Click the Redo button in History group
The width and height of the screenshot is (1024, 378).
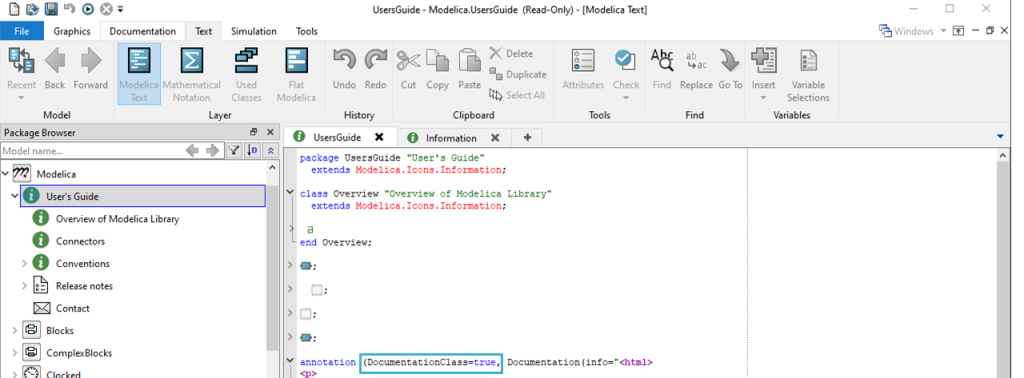pyautogui.click(x=376, y=69)
